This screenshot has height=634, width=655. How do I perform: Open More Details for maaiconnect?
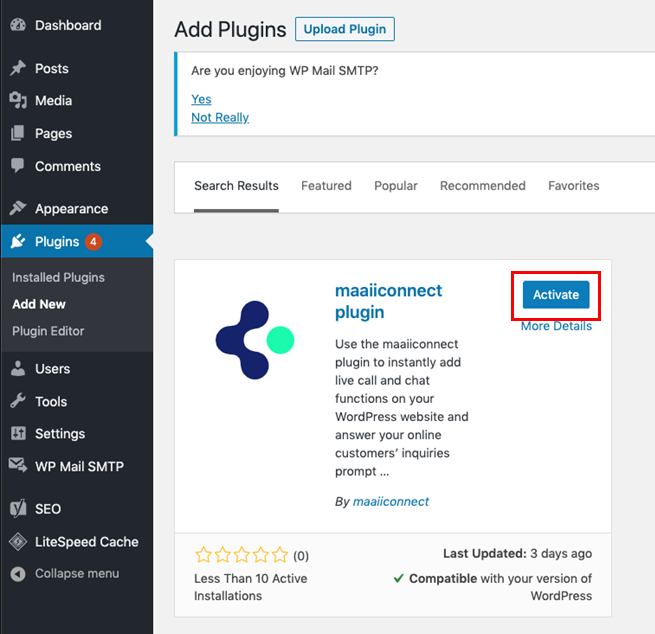(556, 326)
